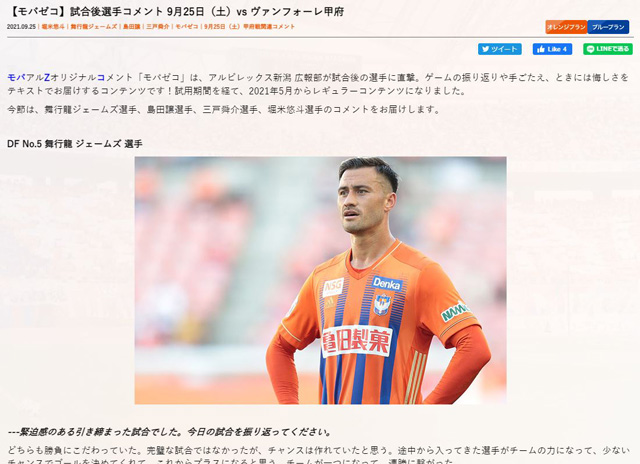640x464 pixels.
Task: Open the 三戸舜介 tag link
Action: [x=158, y=27]
